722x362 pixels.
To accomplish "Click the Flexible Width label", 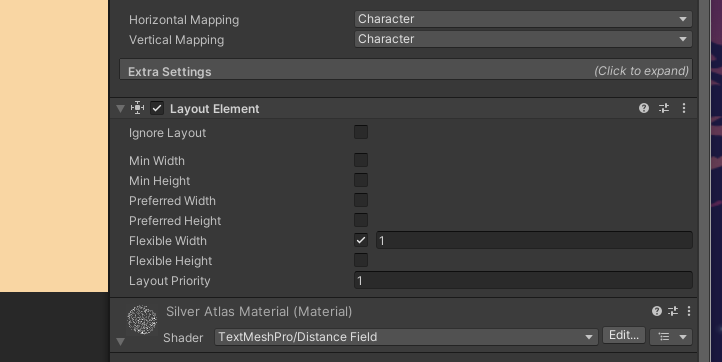I will click(168, 241).
